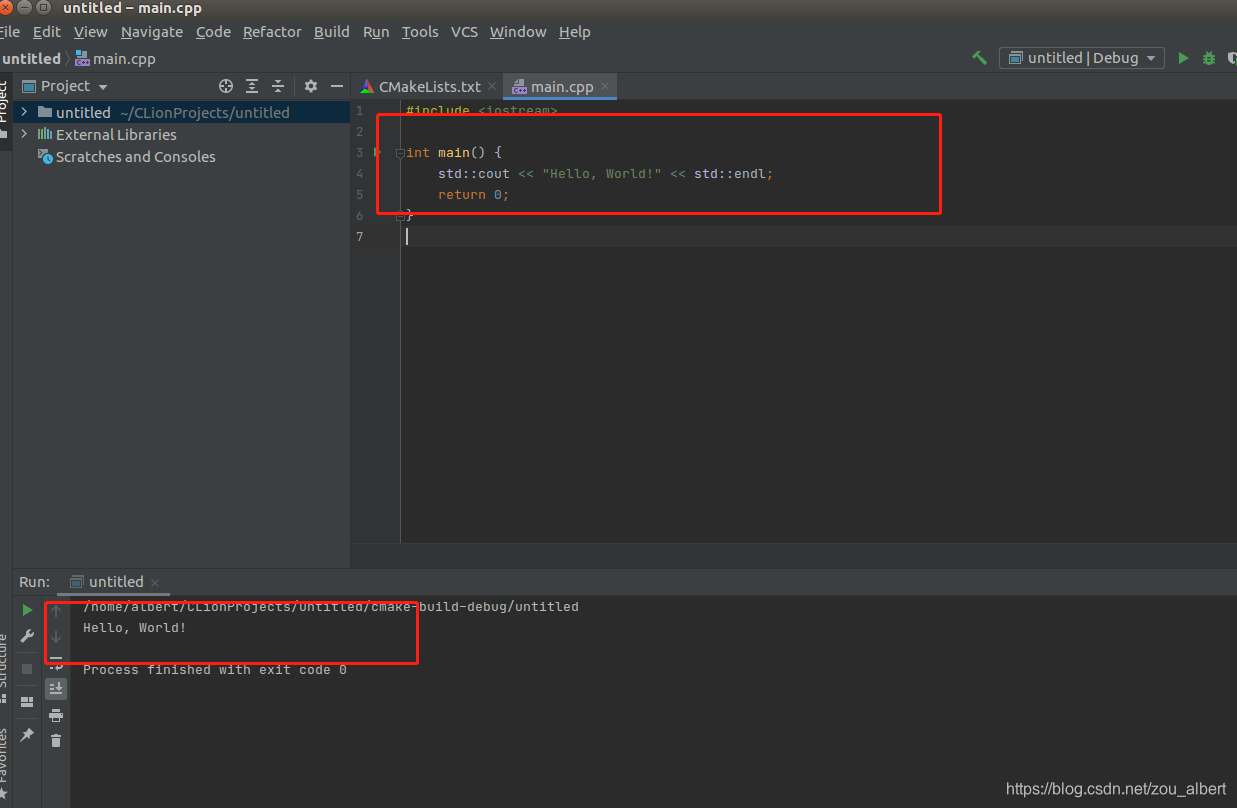The image size is (1237, 808).
Task: Rerun program with Run panel play icon
Action: point(27,610)
